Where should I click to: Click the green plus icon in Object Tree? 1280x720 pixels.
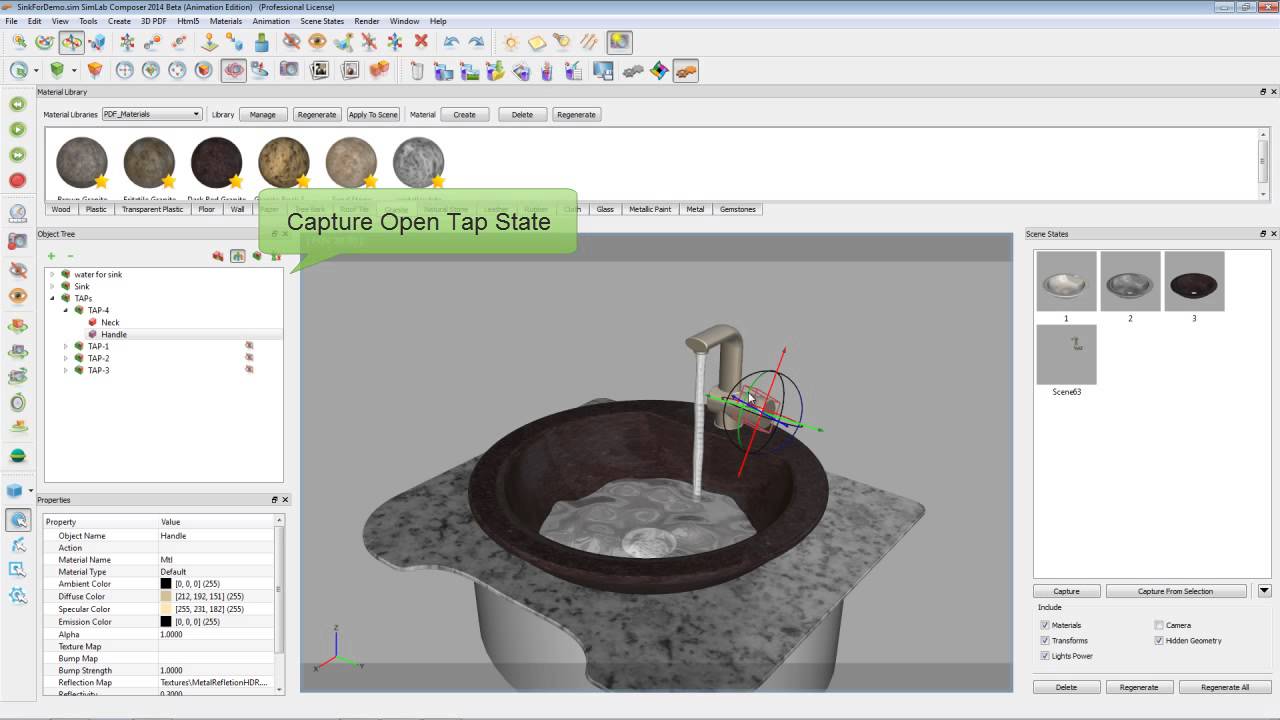51,256
